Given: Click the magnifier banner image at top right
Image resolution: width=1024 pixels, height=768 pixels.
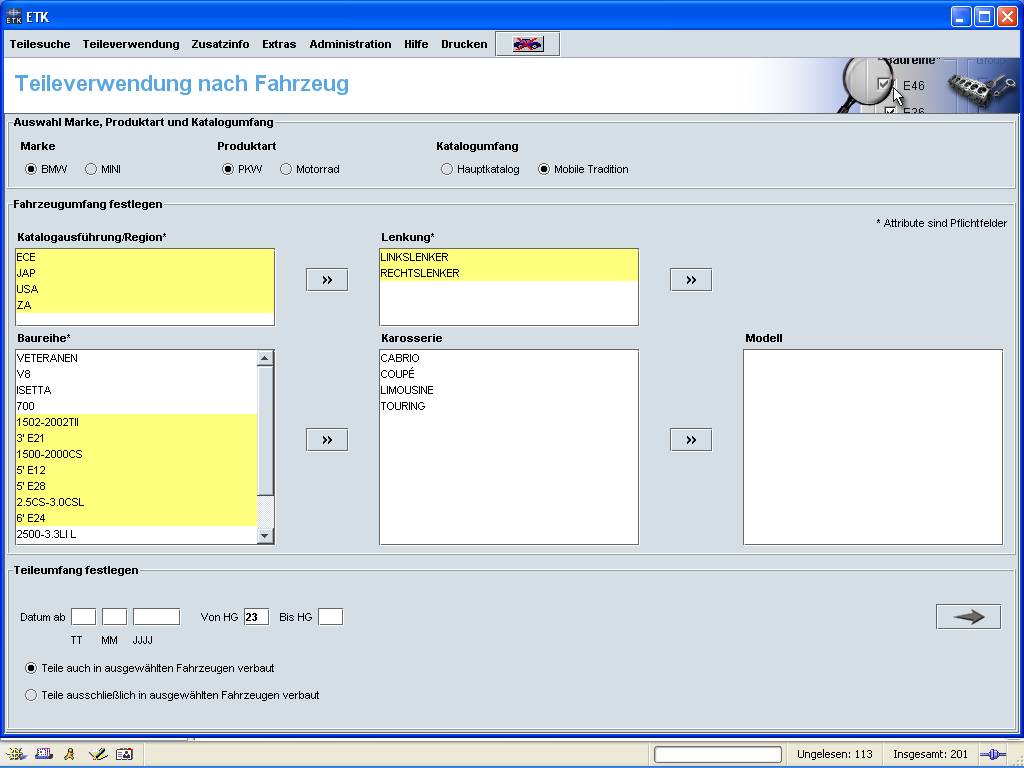Looking at the screenshot, I should (927, 86).
